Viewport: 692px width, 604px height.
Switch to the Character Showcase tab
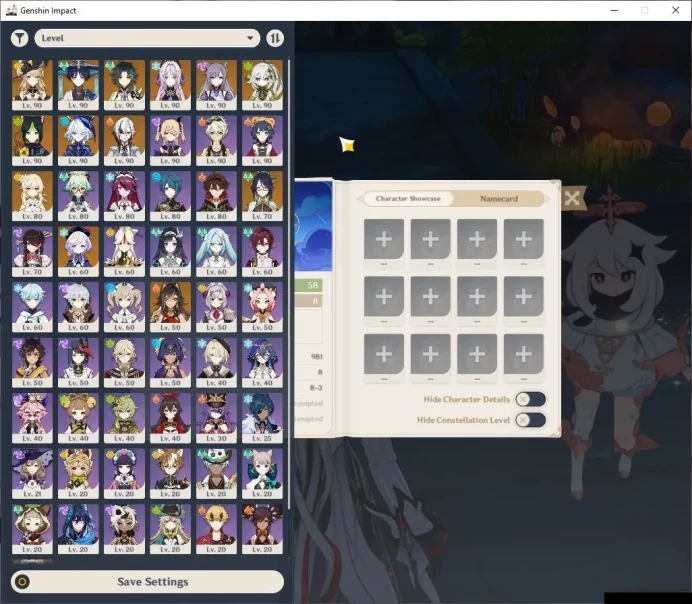pos(408,199)
